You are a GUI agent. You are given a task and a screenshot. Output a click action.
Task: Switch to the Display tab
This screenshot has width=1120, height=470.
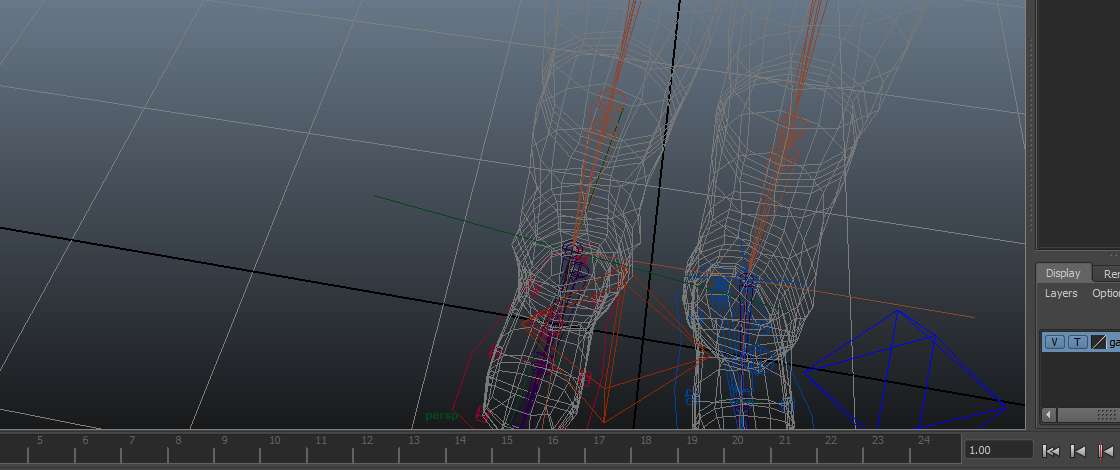[x=1063, y=273]
